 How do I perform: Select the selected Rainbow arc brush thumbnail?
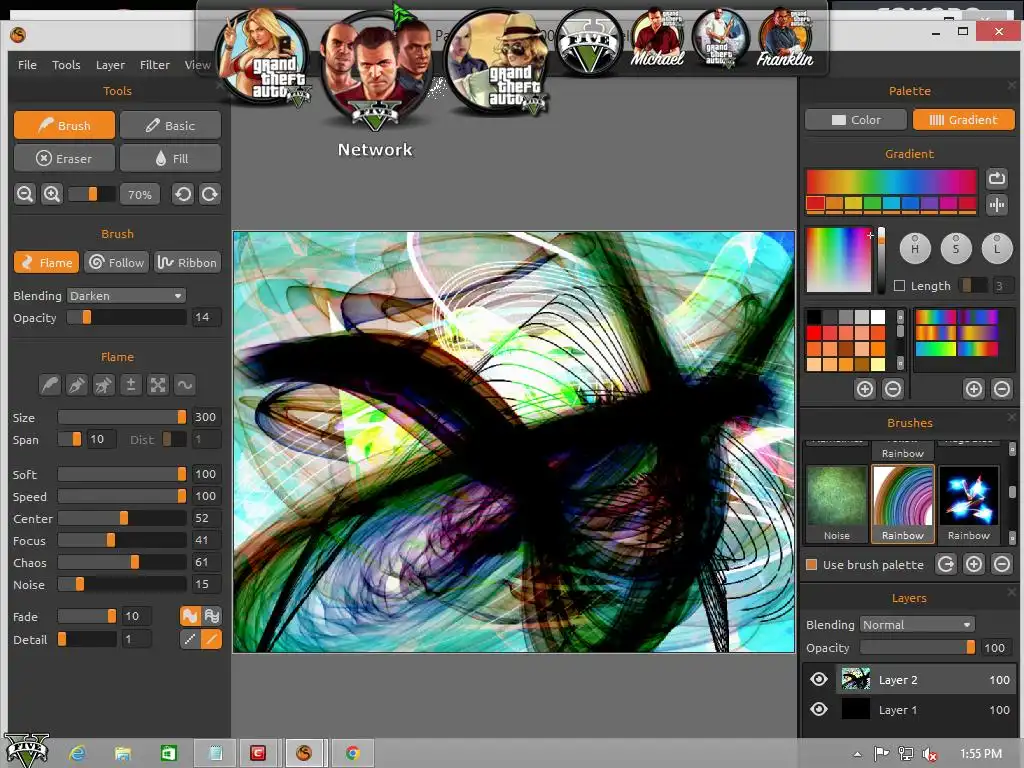coord(903,504)
